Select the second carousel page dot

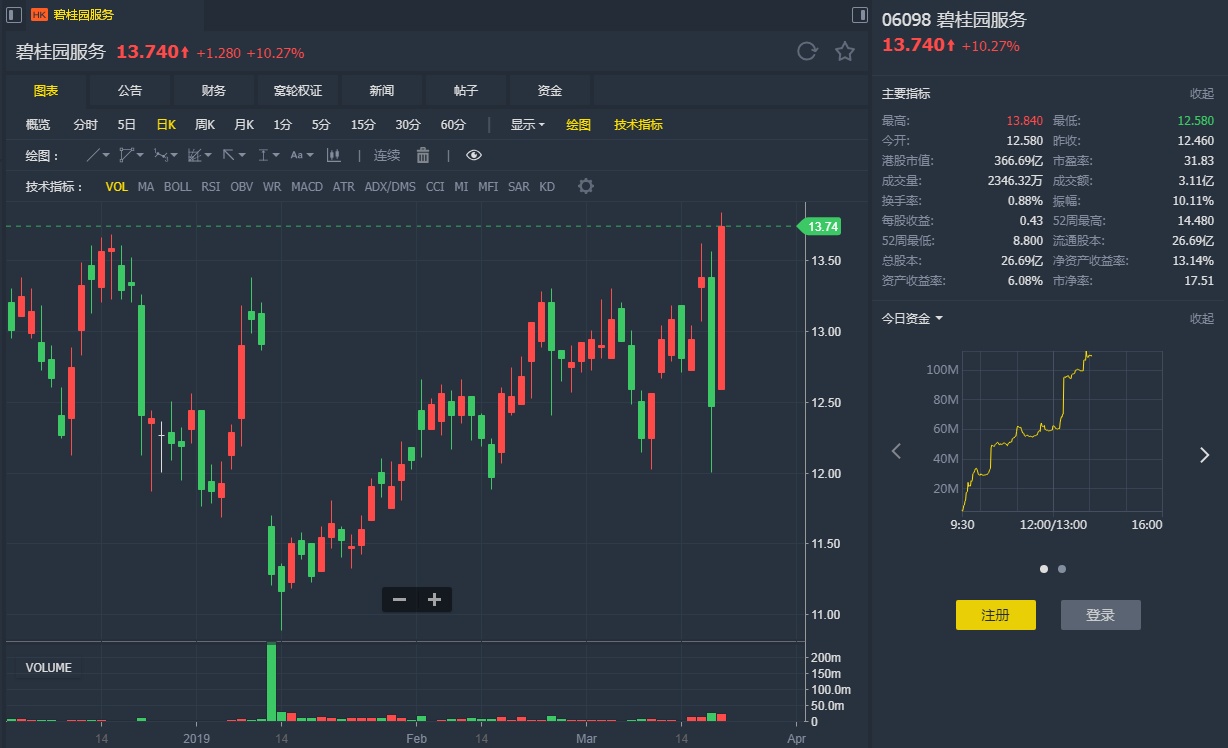(1062, 569)
